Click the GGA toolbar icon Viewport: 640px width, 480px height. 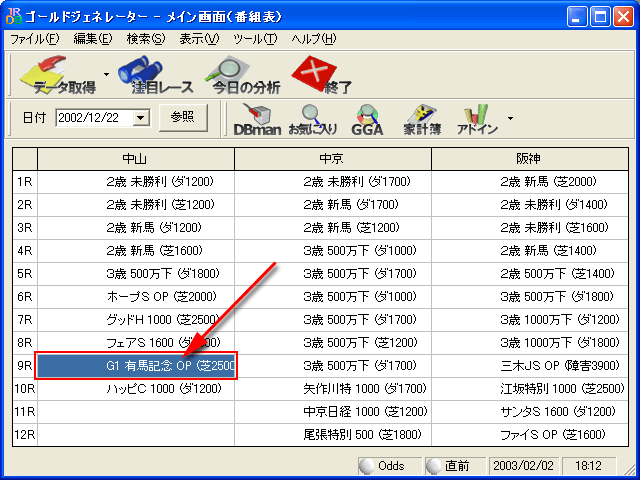point(367,119)
